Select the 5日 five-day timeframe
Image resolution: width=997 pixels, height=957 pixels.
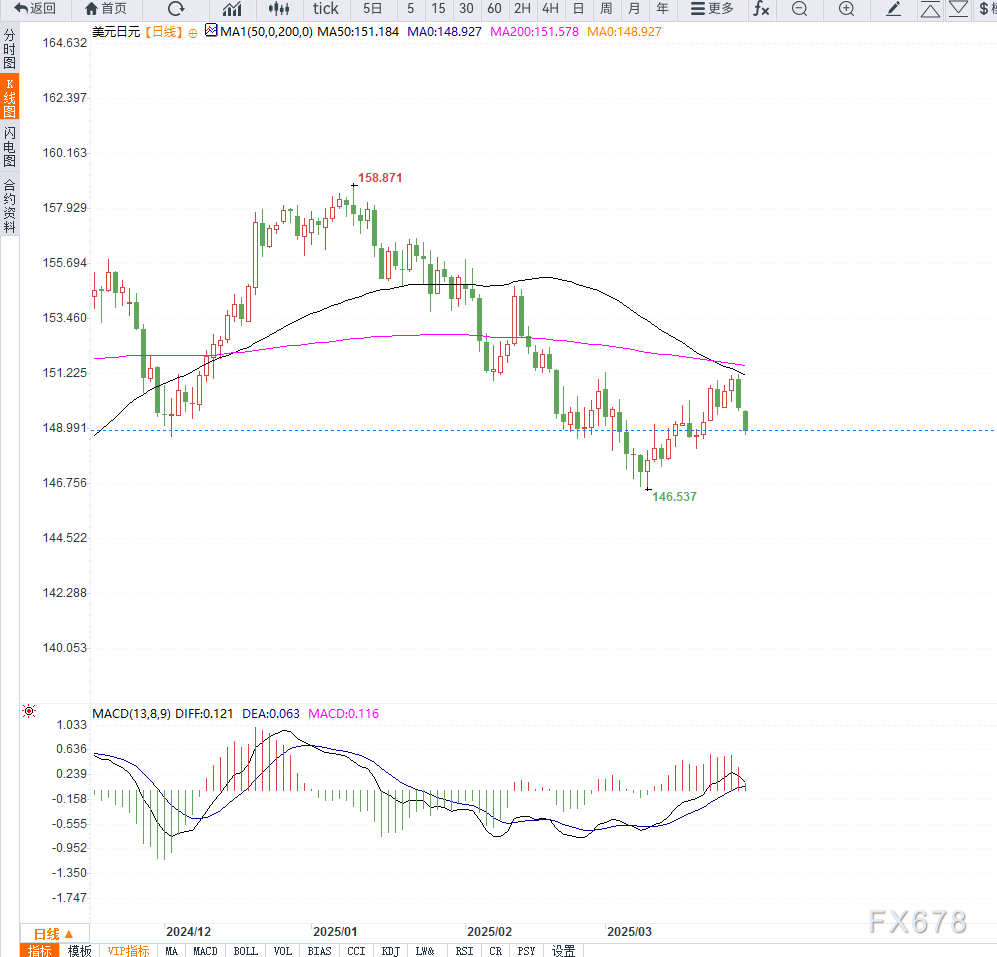pyautogui.click(x=373, y=9)
